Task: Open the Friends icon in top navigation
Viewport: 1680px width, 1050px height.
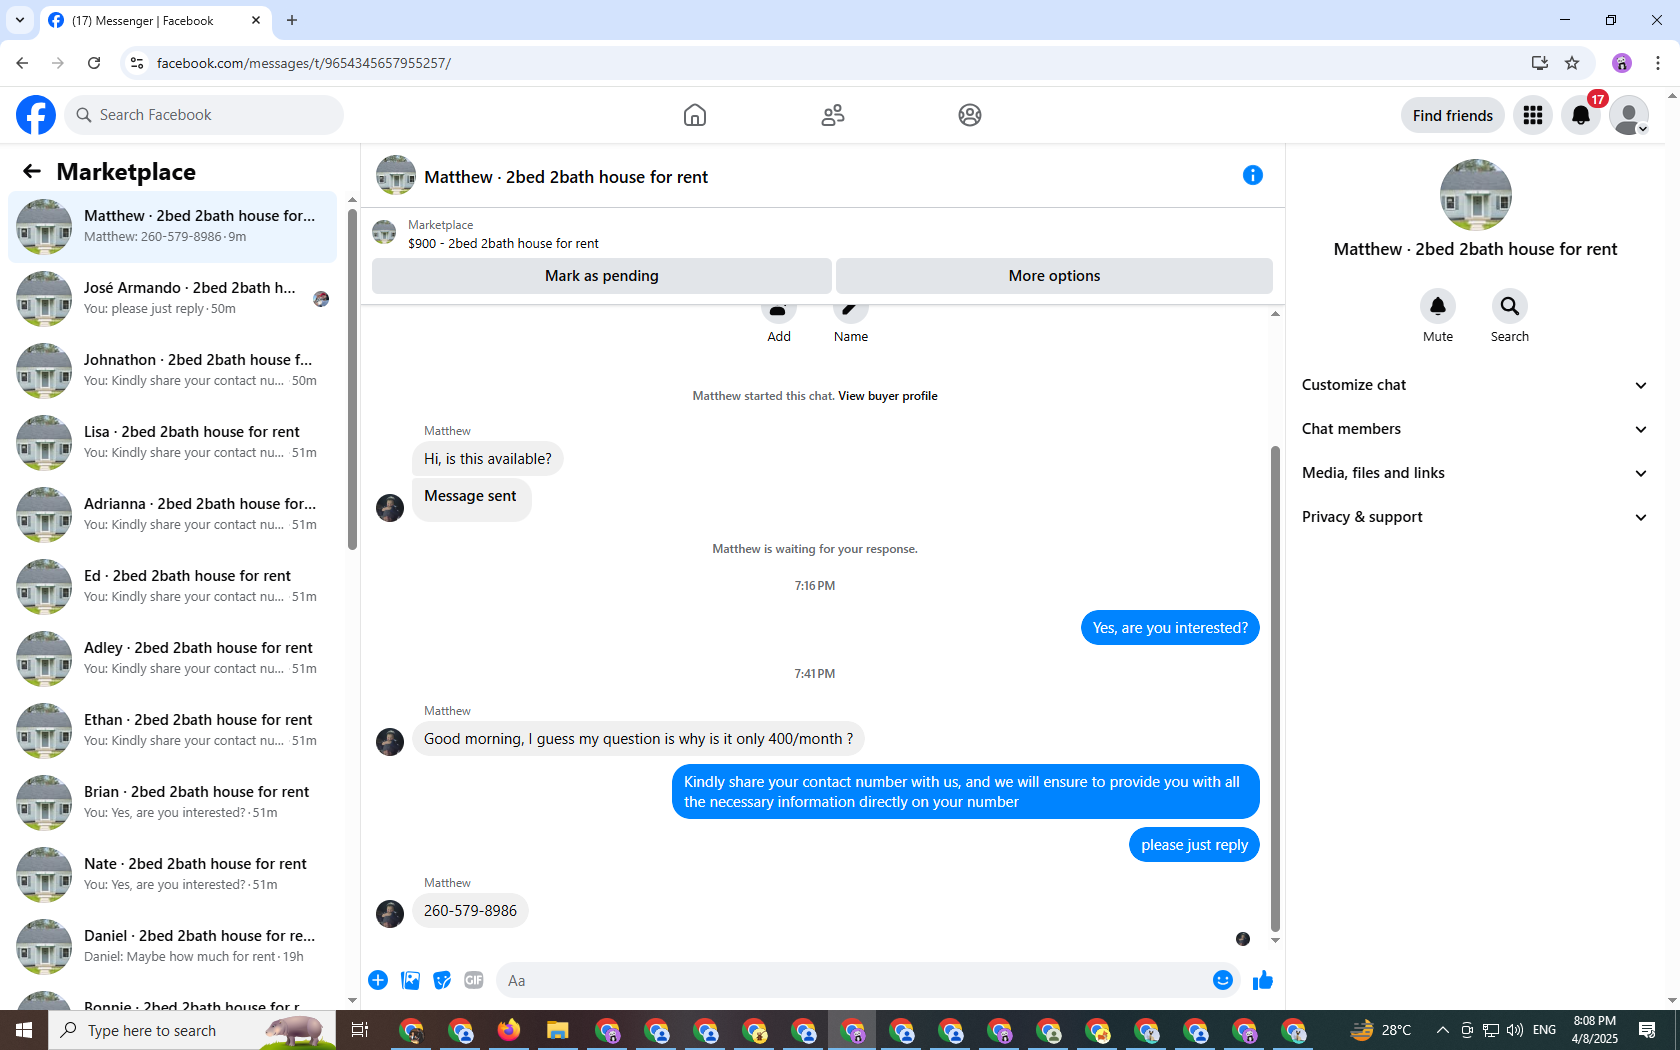Action: (833, 115)
